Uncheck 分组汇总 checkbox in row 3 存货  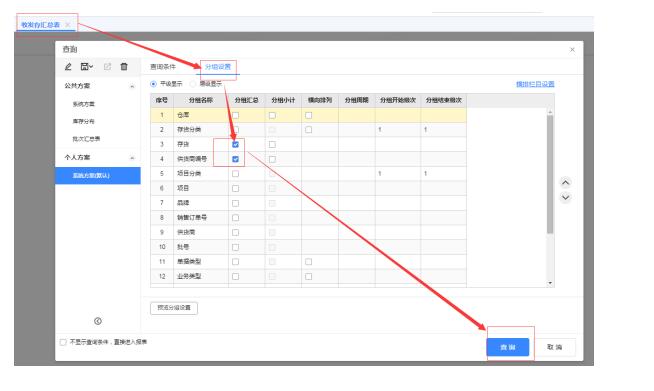point(236,144)
